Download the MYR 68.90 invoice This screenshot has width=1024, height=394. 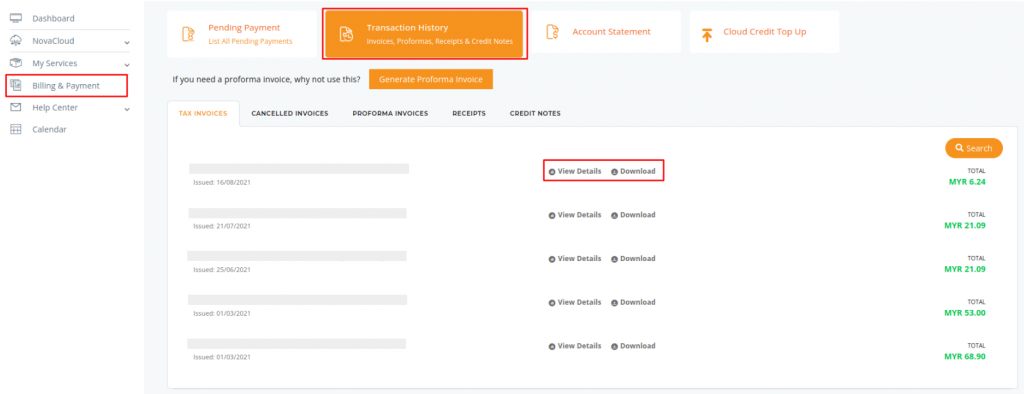pyautogui.click(x=633, y=346)
